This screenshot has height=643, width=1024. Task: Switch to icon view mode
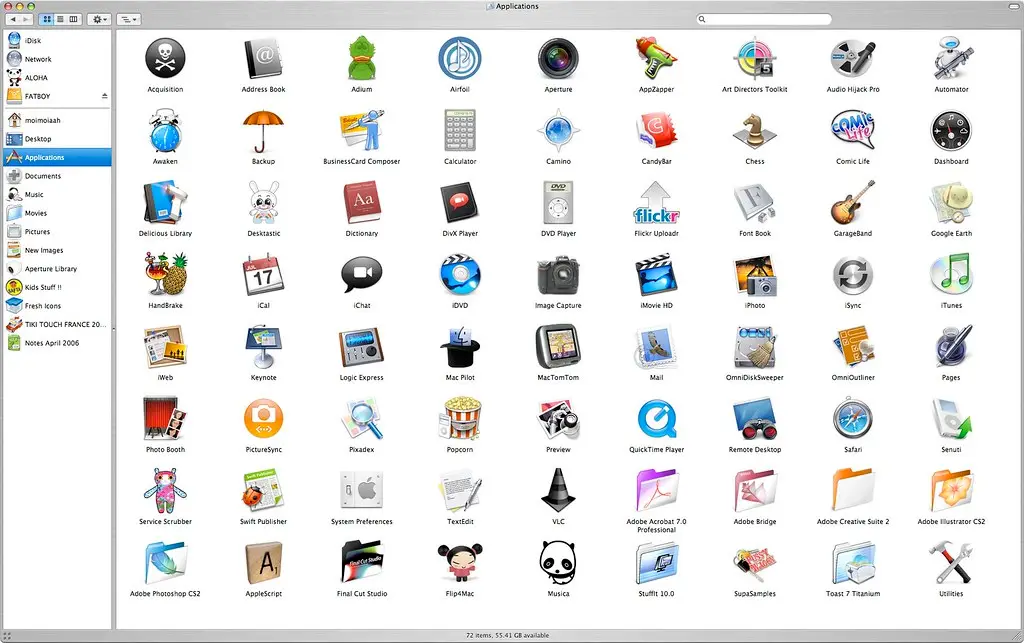(x=46, y=20)
